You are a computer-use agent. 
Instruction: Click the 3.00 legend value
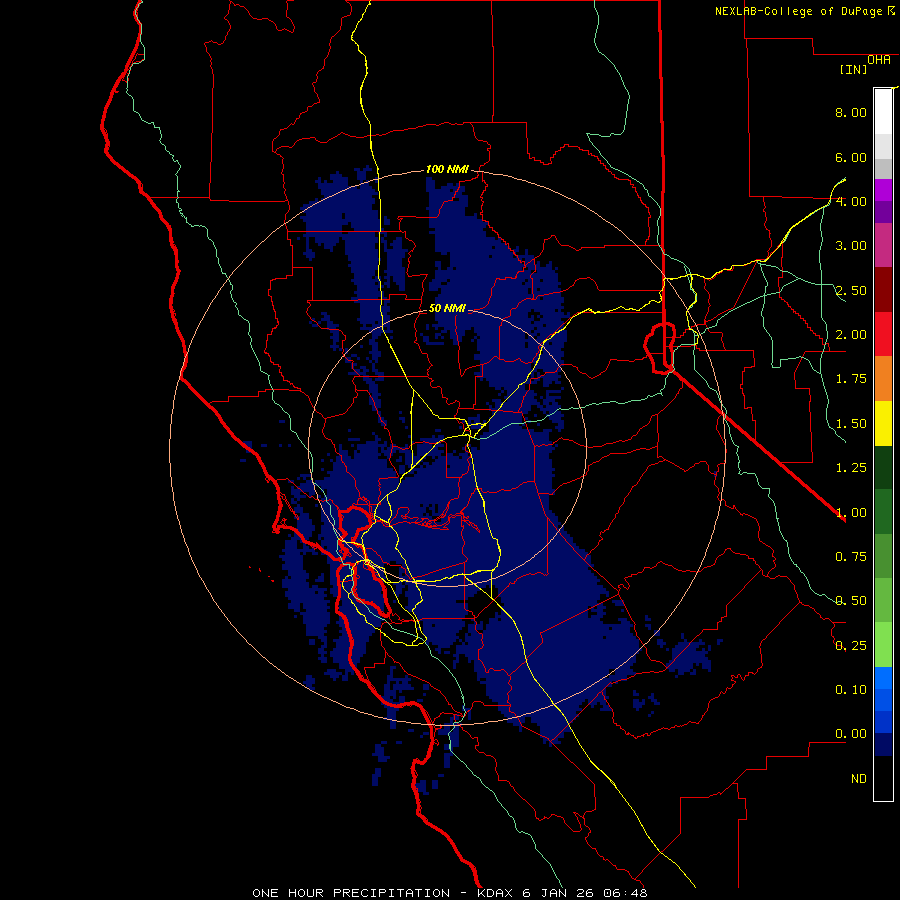(x=851, y=246)
